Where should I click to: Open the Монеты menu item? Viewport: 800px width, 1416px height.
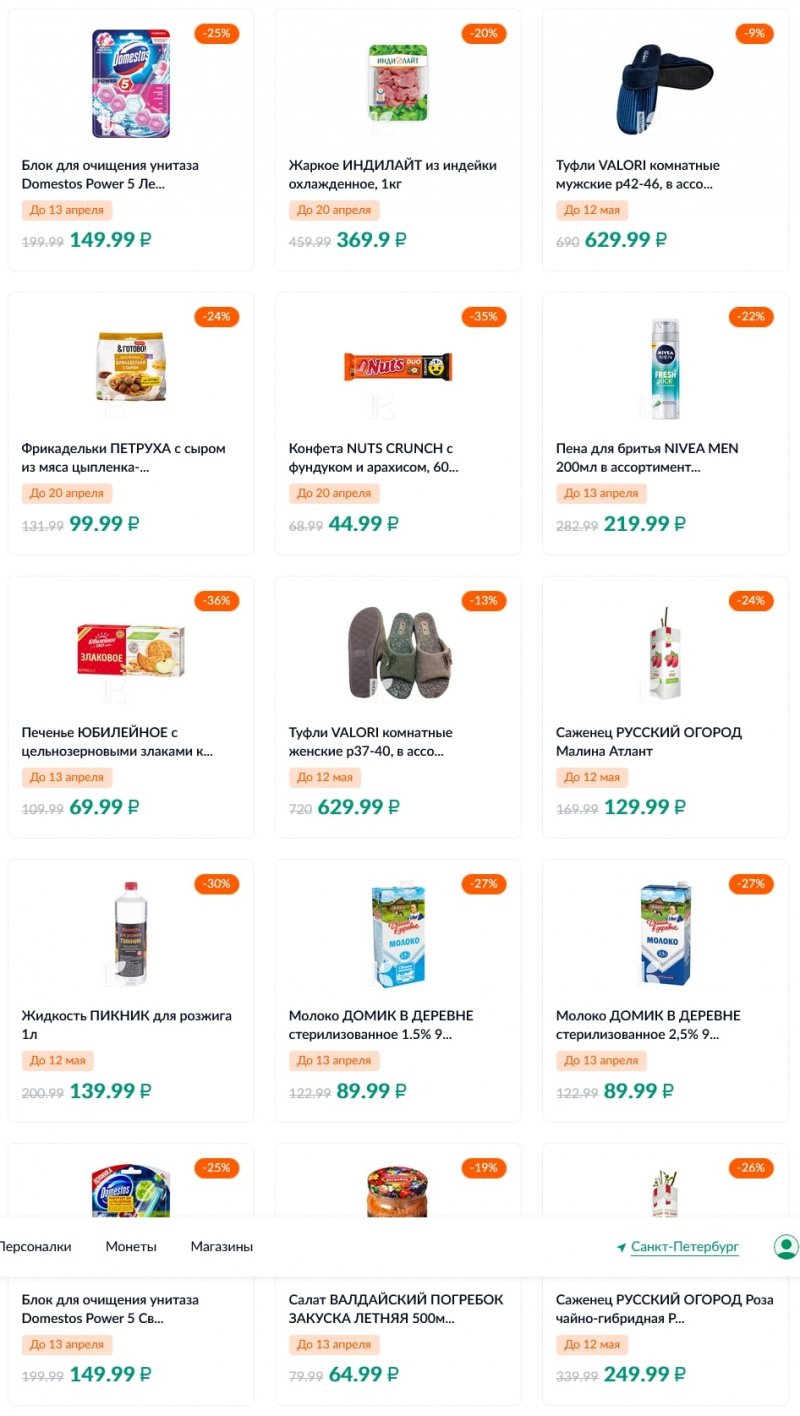pos(131,1247)
